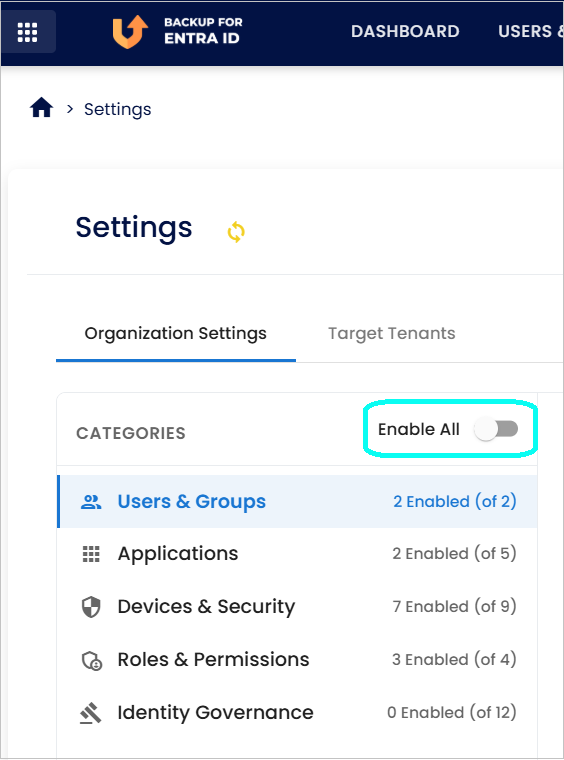The image size is (564, 760).
Task: Open the Dashboard menu item
Action: click(x=405, y=32)
